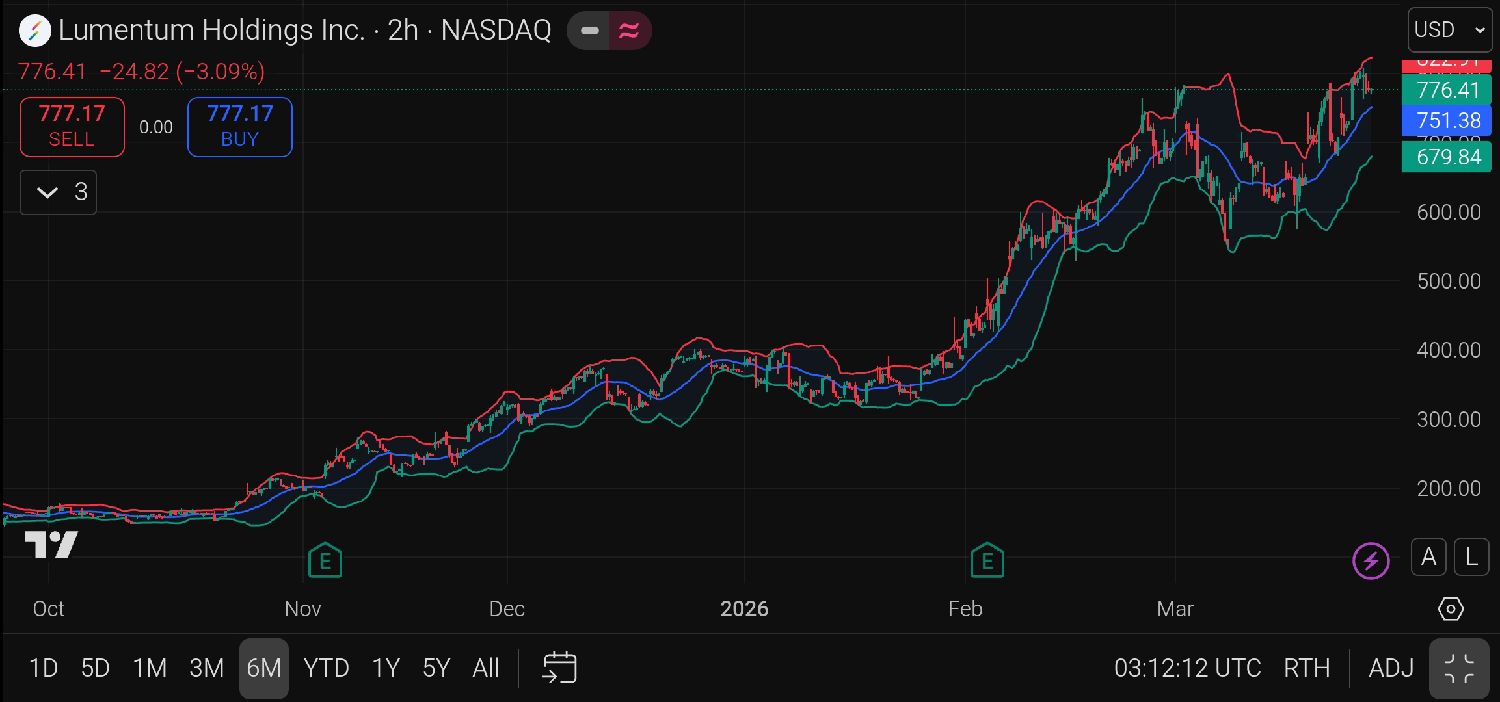Exit fullscreen using the collapse icon

[1459, 668]
